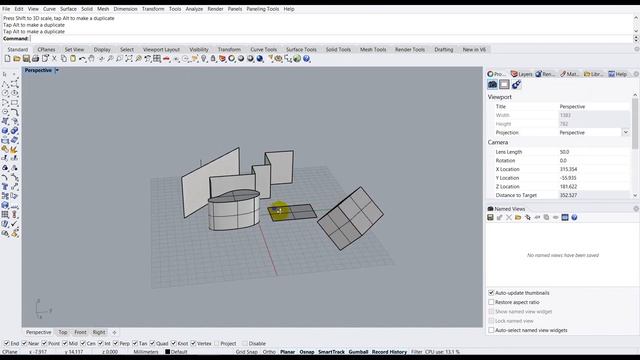Toggle the Cen osnap checkbox
Screen dimensions: 640x360
pyautogui.click(x=83, y=343)
